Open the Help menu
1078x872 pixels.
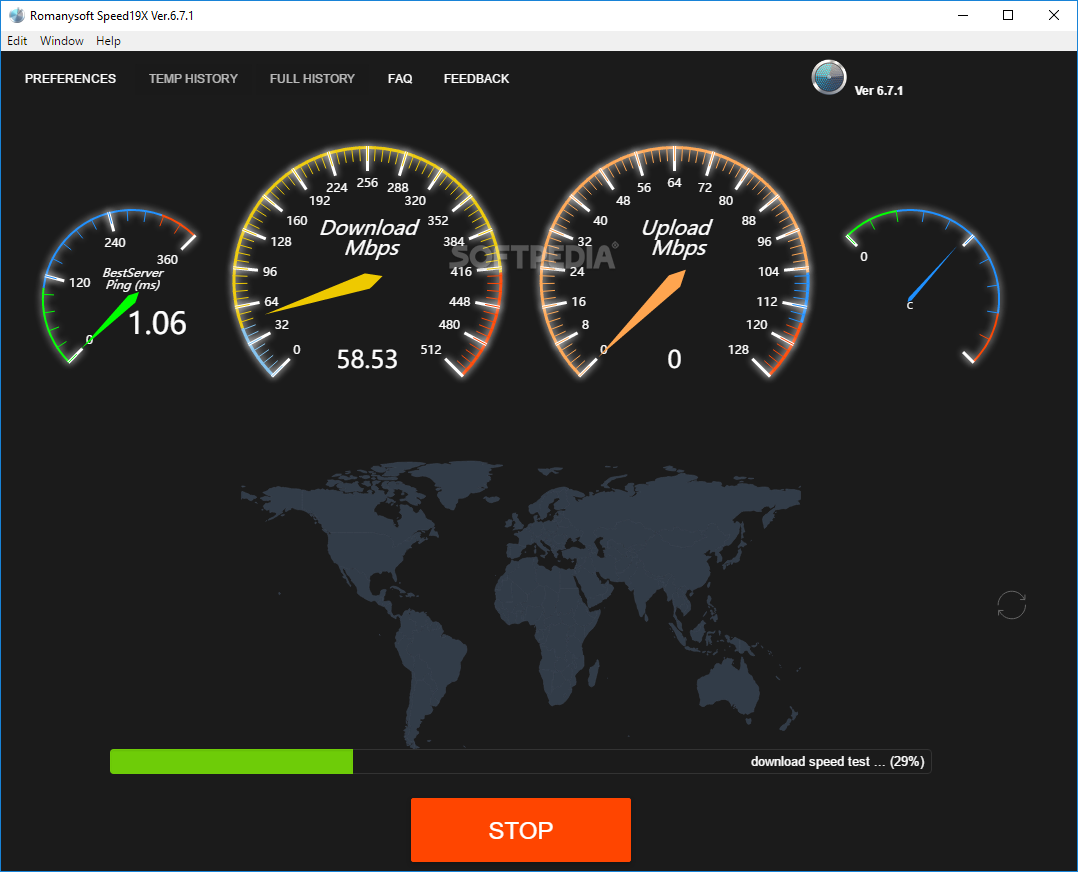coord(108,41)
